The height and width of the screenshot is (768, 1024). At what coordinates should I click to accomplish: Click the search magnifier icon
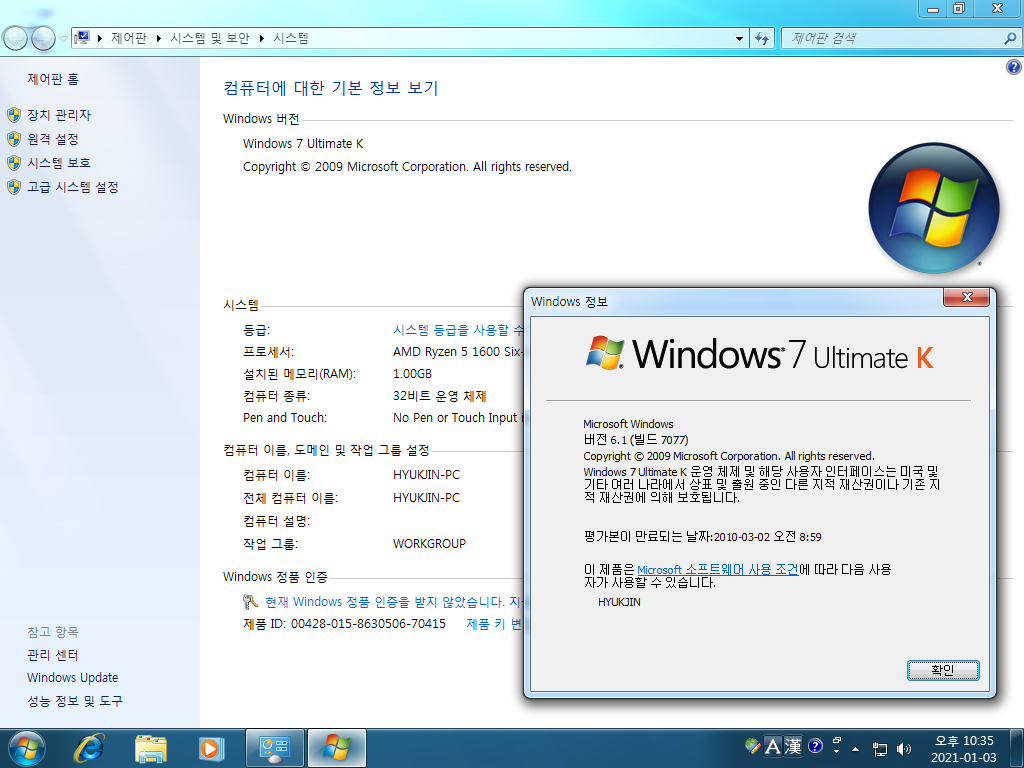1010,39
